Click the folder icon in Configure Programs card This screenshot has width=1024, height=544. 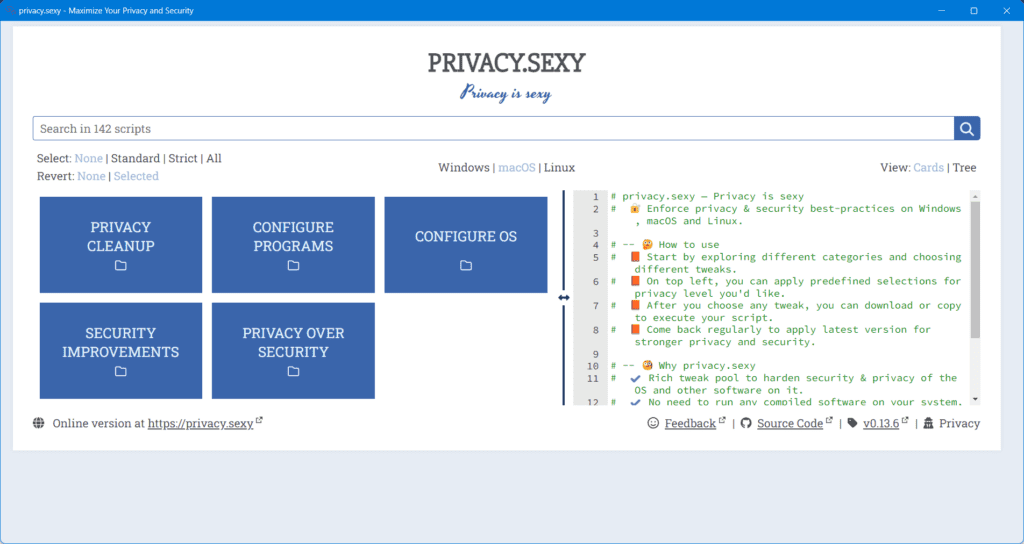tap(293, 266)
